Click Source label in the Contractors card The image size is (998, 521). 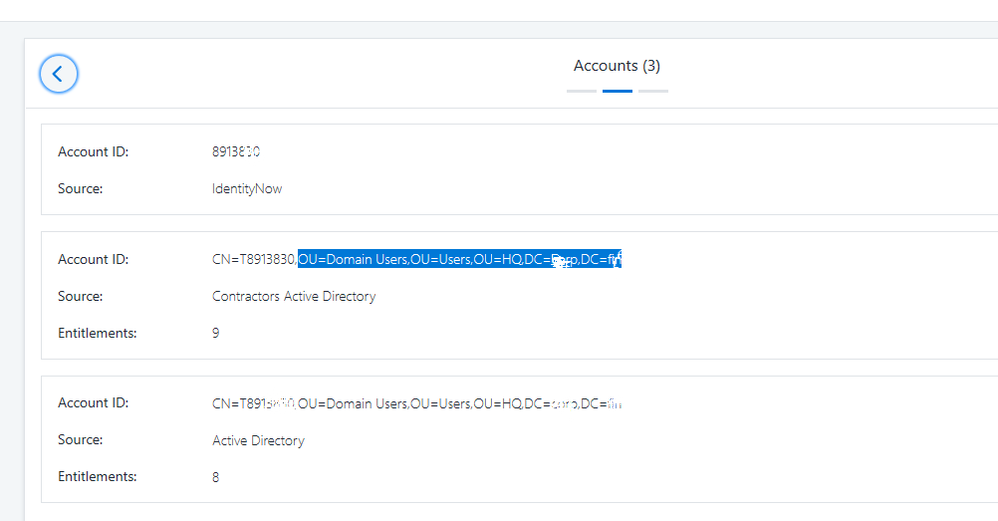80,296
